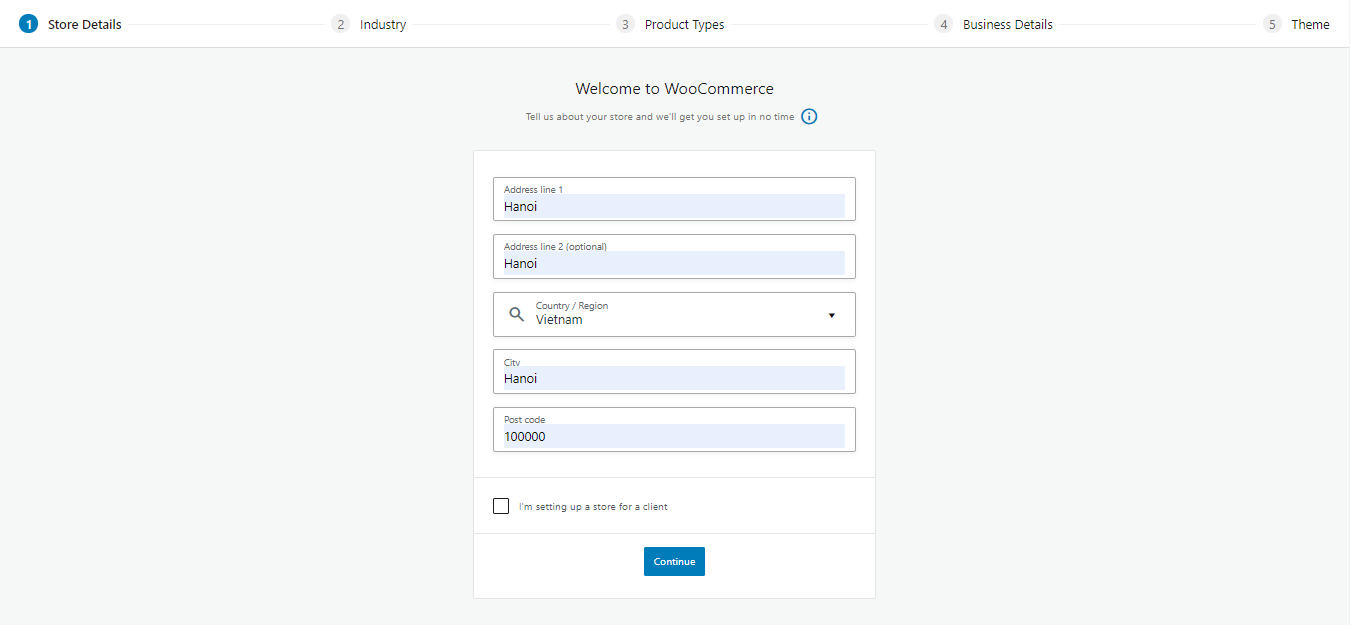Screen dimensions: 1350x625
Task: Jump to the Theme step
Action: click(x=1310, y=25)
